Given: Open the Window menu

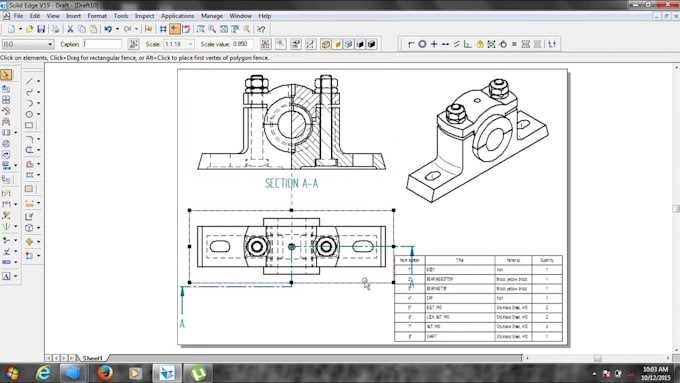Looking at the screenshot, I should pyautogui.click(x=241, y=16).
